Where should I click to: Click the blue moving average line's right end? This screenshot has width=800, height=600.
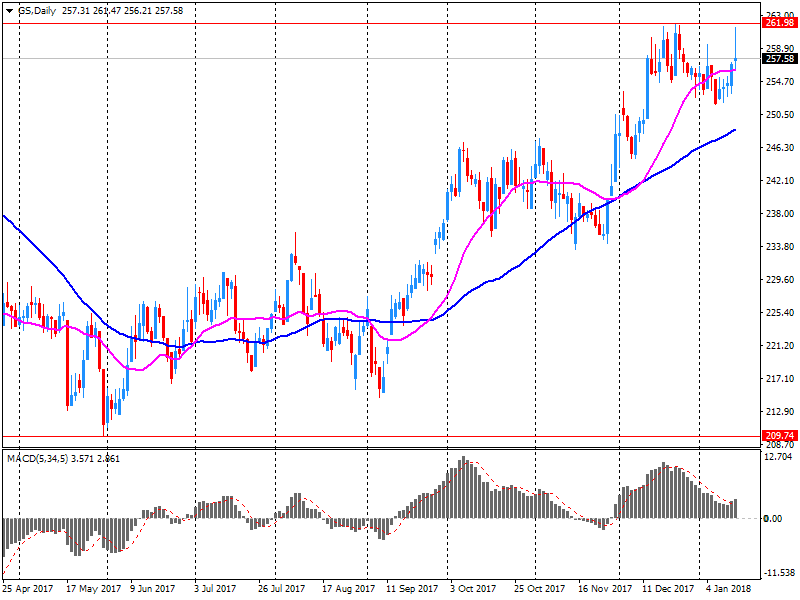pos(735,130)
